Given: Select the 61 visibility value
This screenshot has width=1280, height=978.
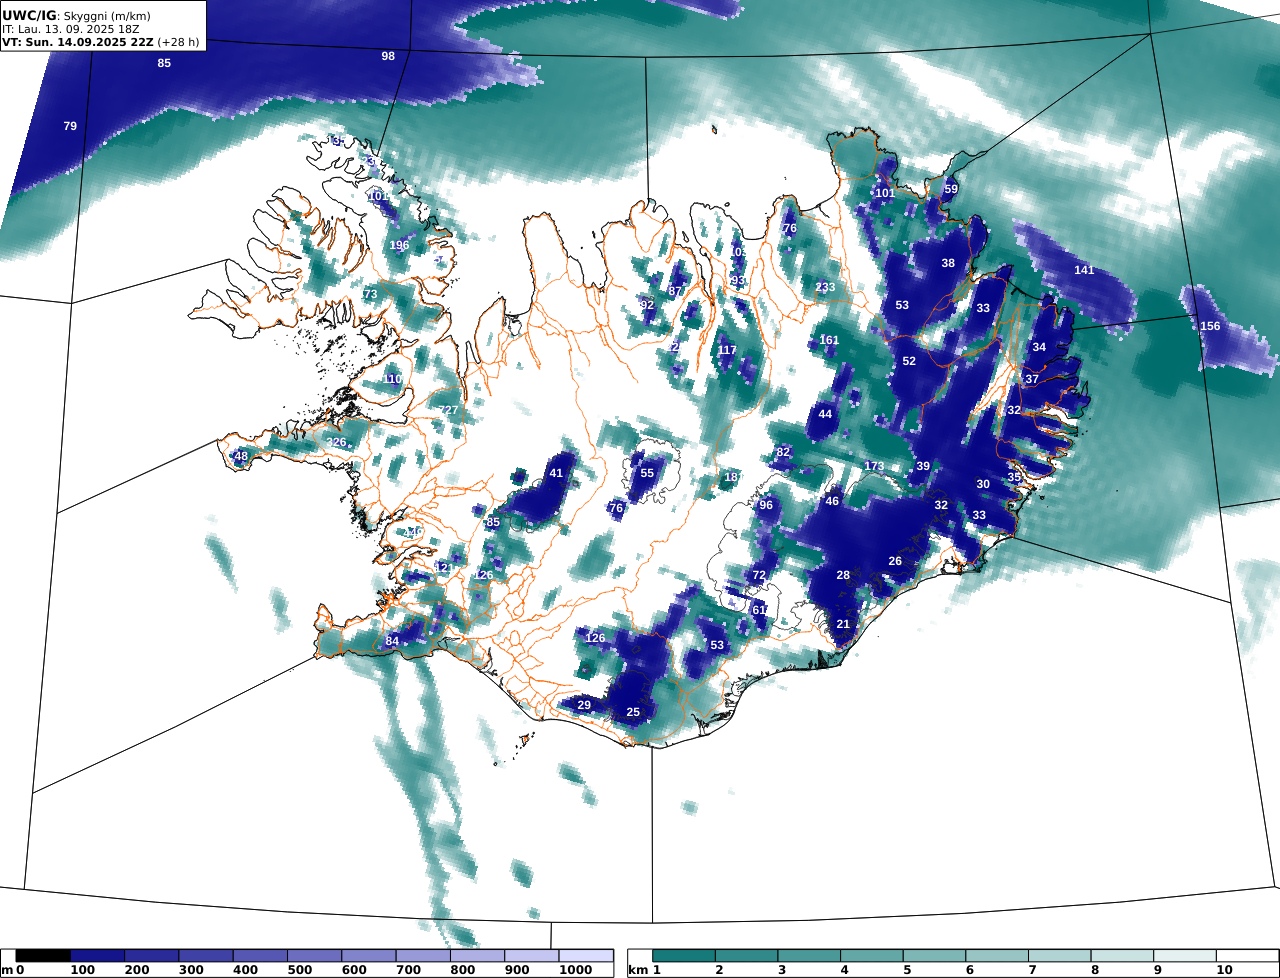Looking at the screenshot, I should [759, 610].
